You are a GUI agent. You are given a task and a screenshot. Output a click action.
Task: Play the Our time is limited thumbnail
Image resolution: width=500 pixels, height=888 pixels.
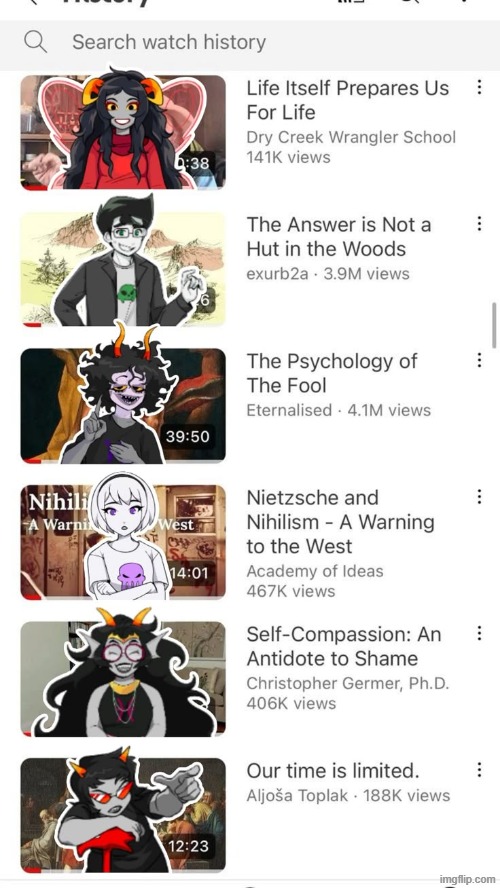(123, 815)
